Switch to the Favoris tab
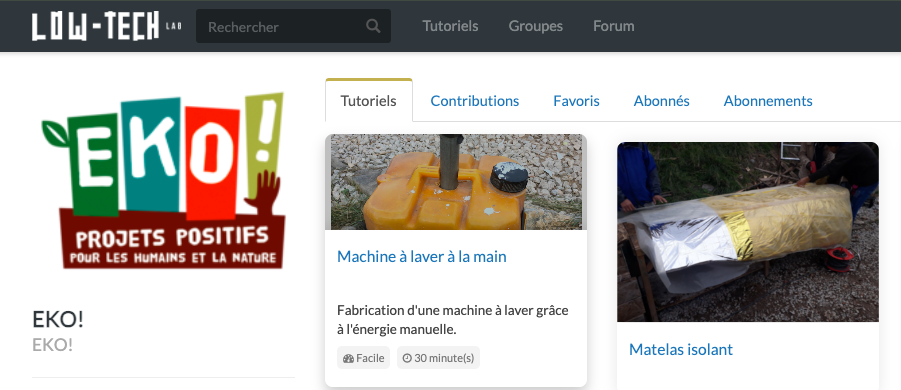 click(576, 101)
